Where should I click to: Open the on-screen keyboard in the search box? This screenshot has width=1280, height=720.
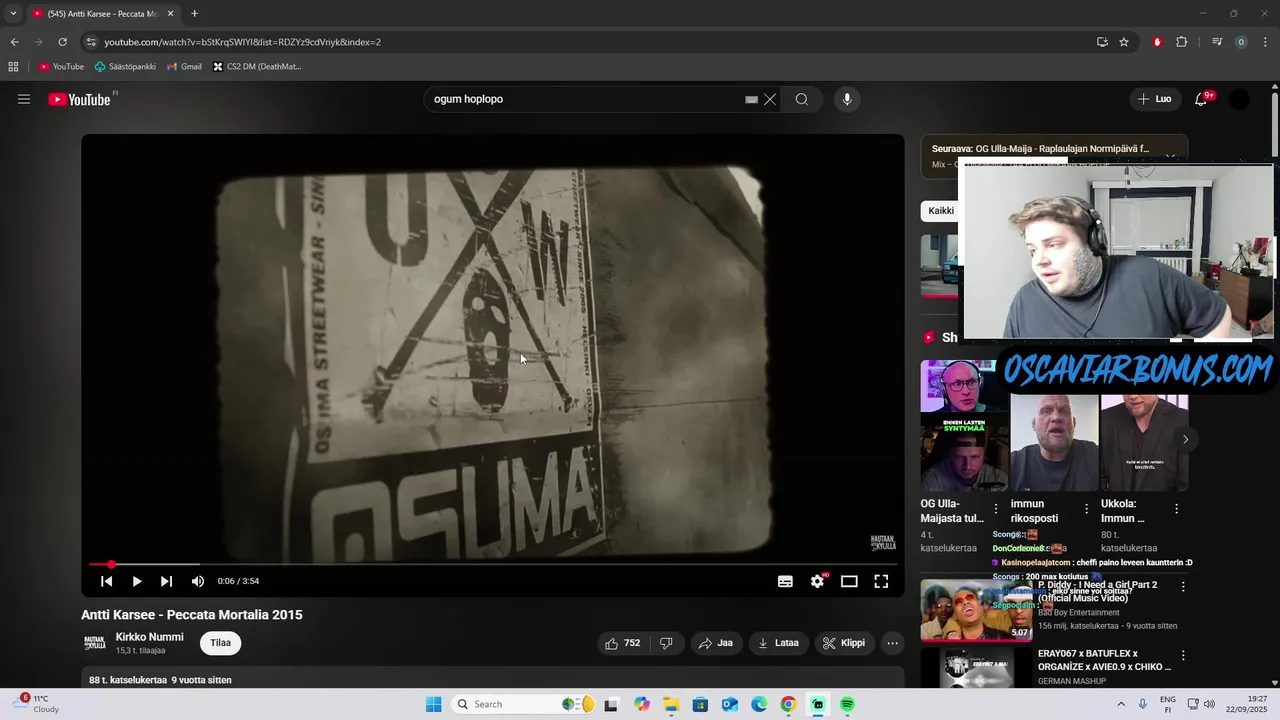751,99
